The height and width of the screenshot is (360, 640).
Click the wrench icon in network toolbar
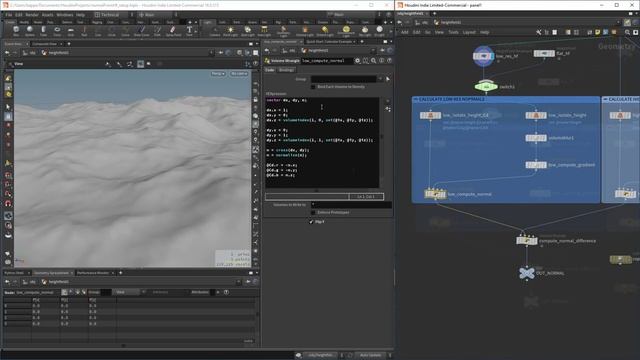click(x=539, y=32)
